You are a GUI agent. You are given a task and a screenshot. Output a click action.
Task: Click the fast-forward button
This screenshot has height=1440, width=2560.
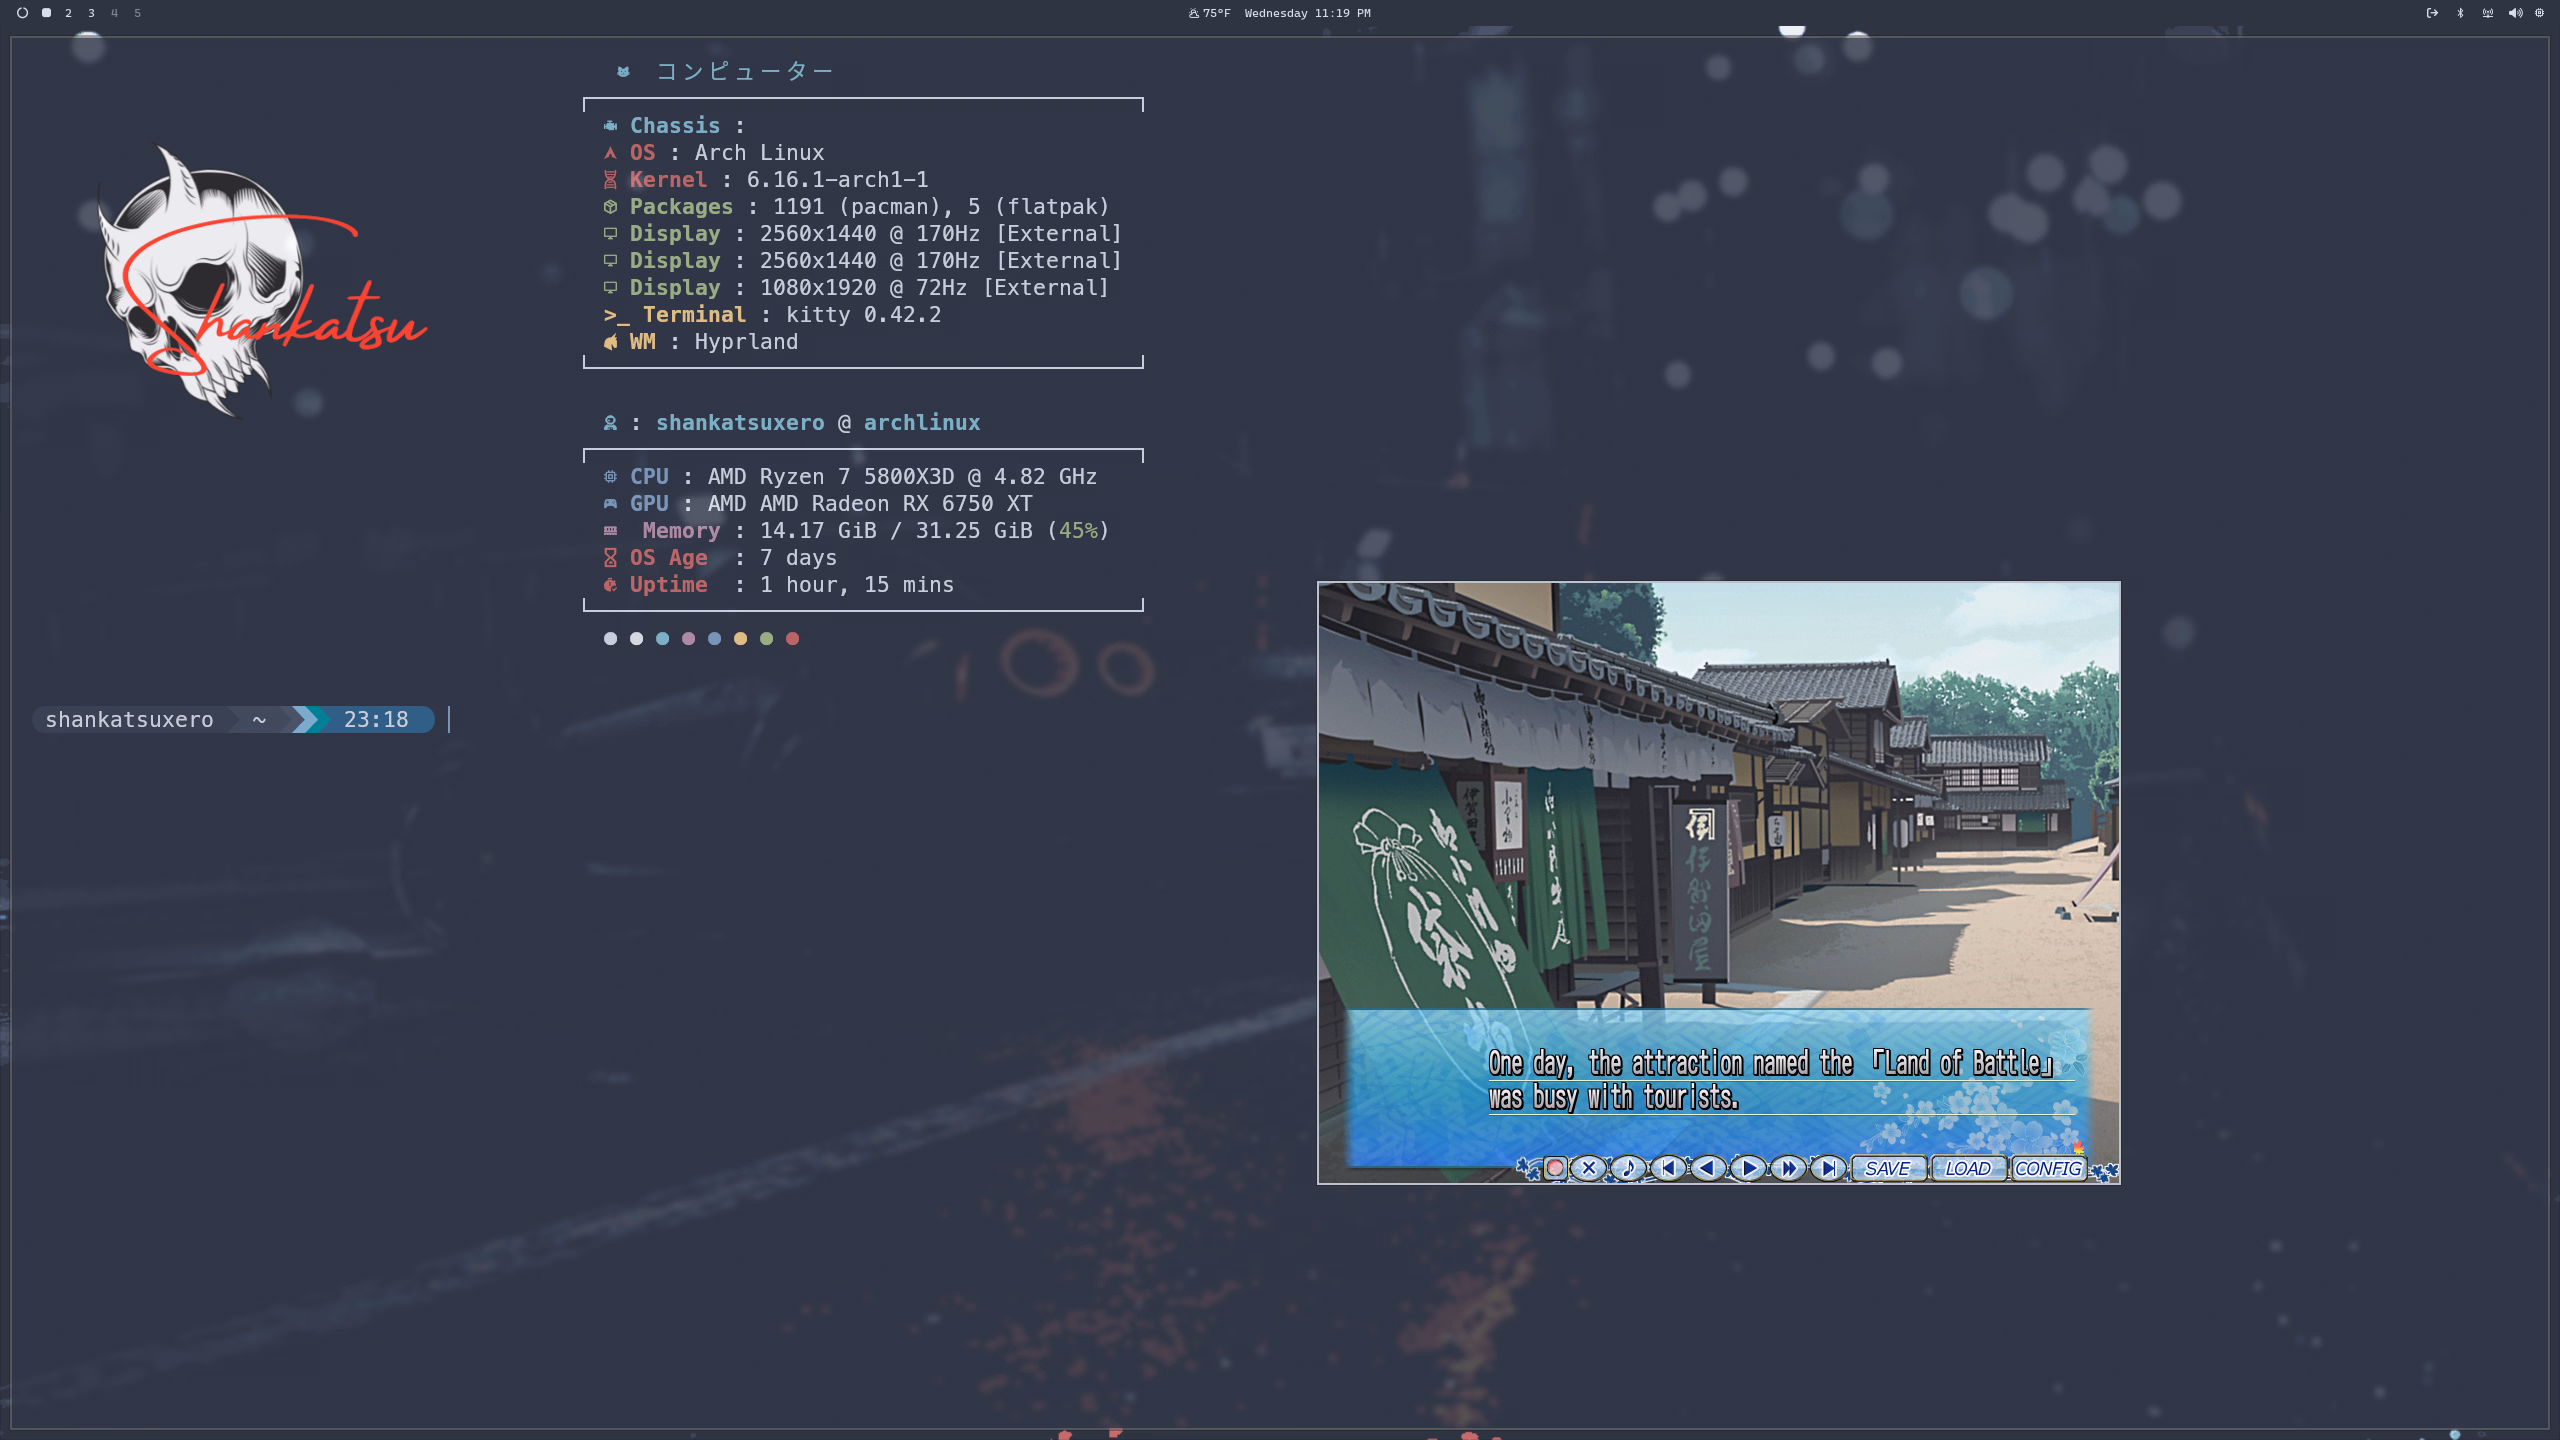1789,1168
